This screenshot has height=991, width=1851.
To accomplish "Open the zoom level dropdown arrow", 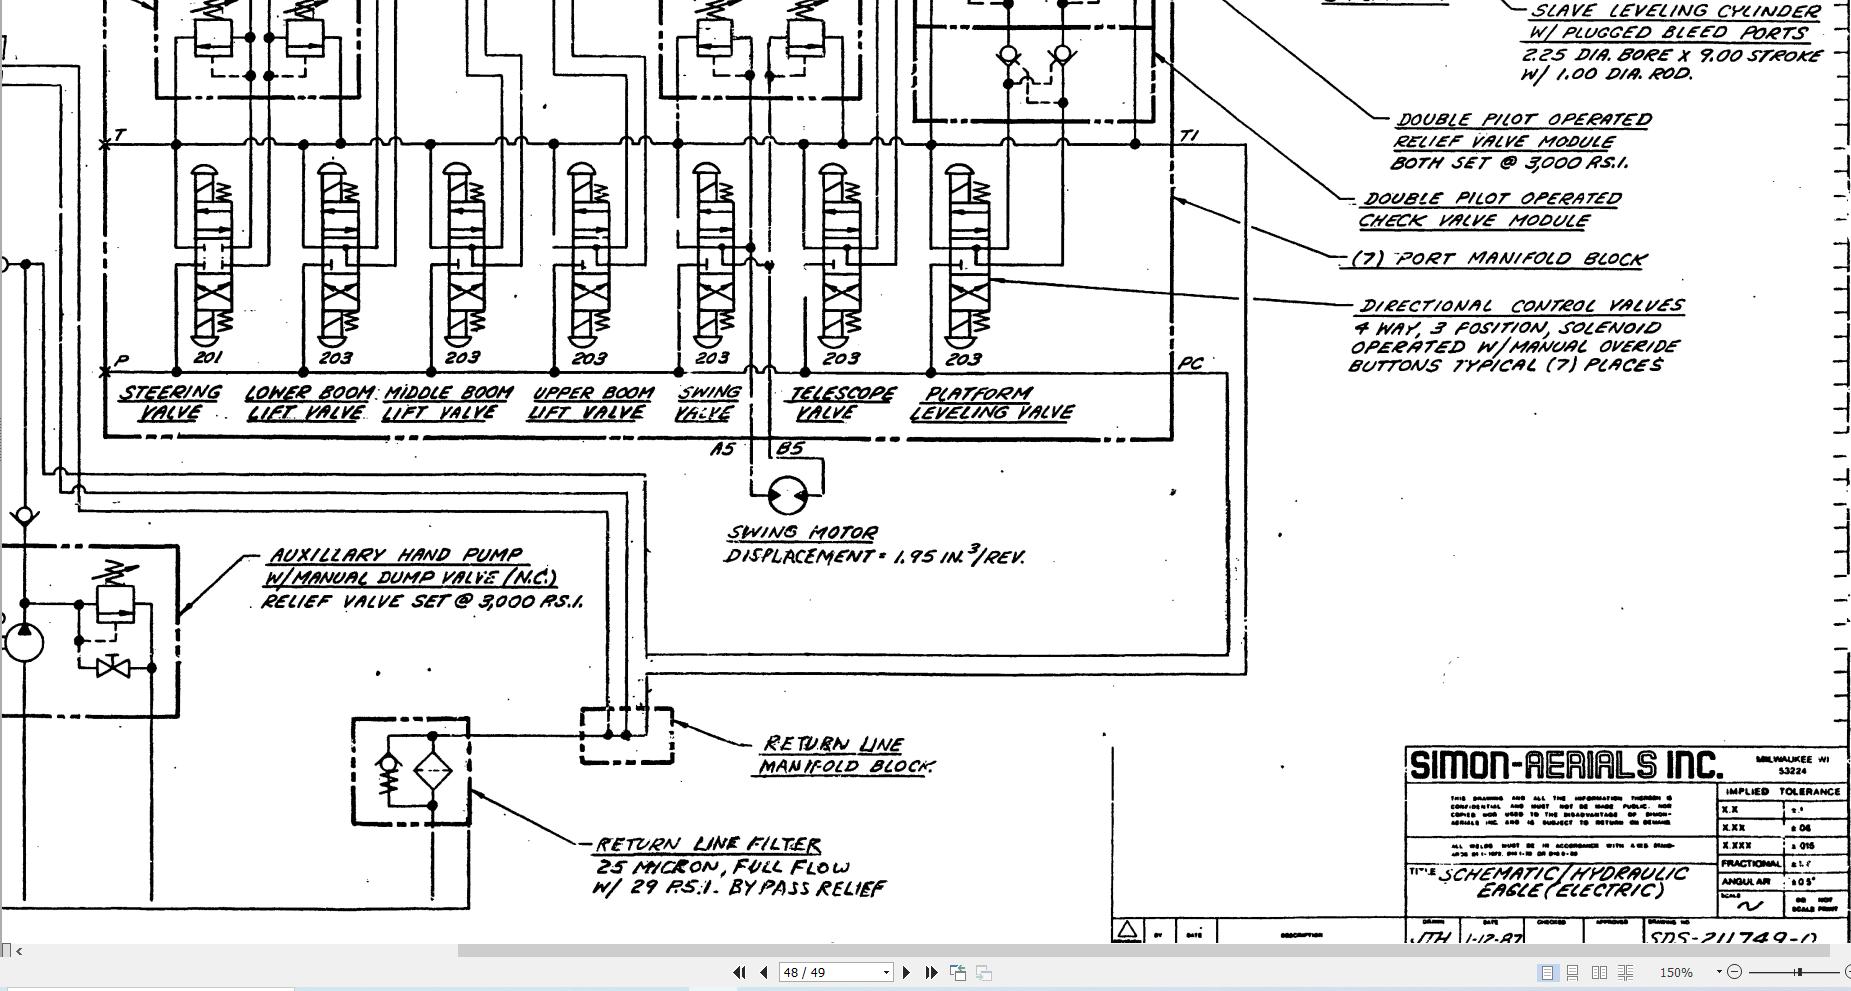I will 1719,972.
